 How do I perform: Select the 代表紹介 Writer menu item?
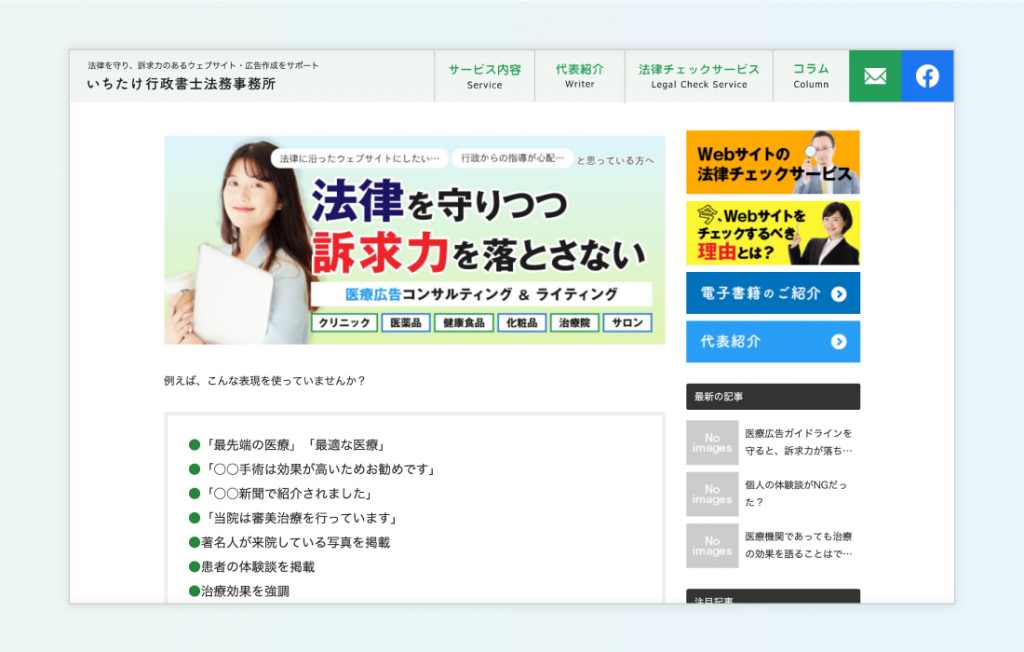(579, 76)
